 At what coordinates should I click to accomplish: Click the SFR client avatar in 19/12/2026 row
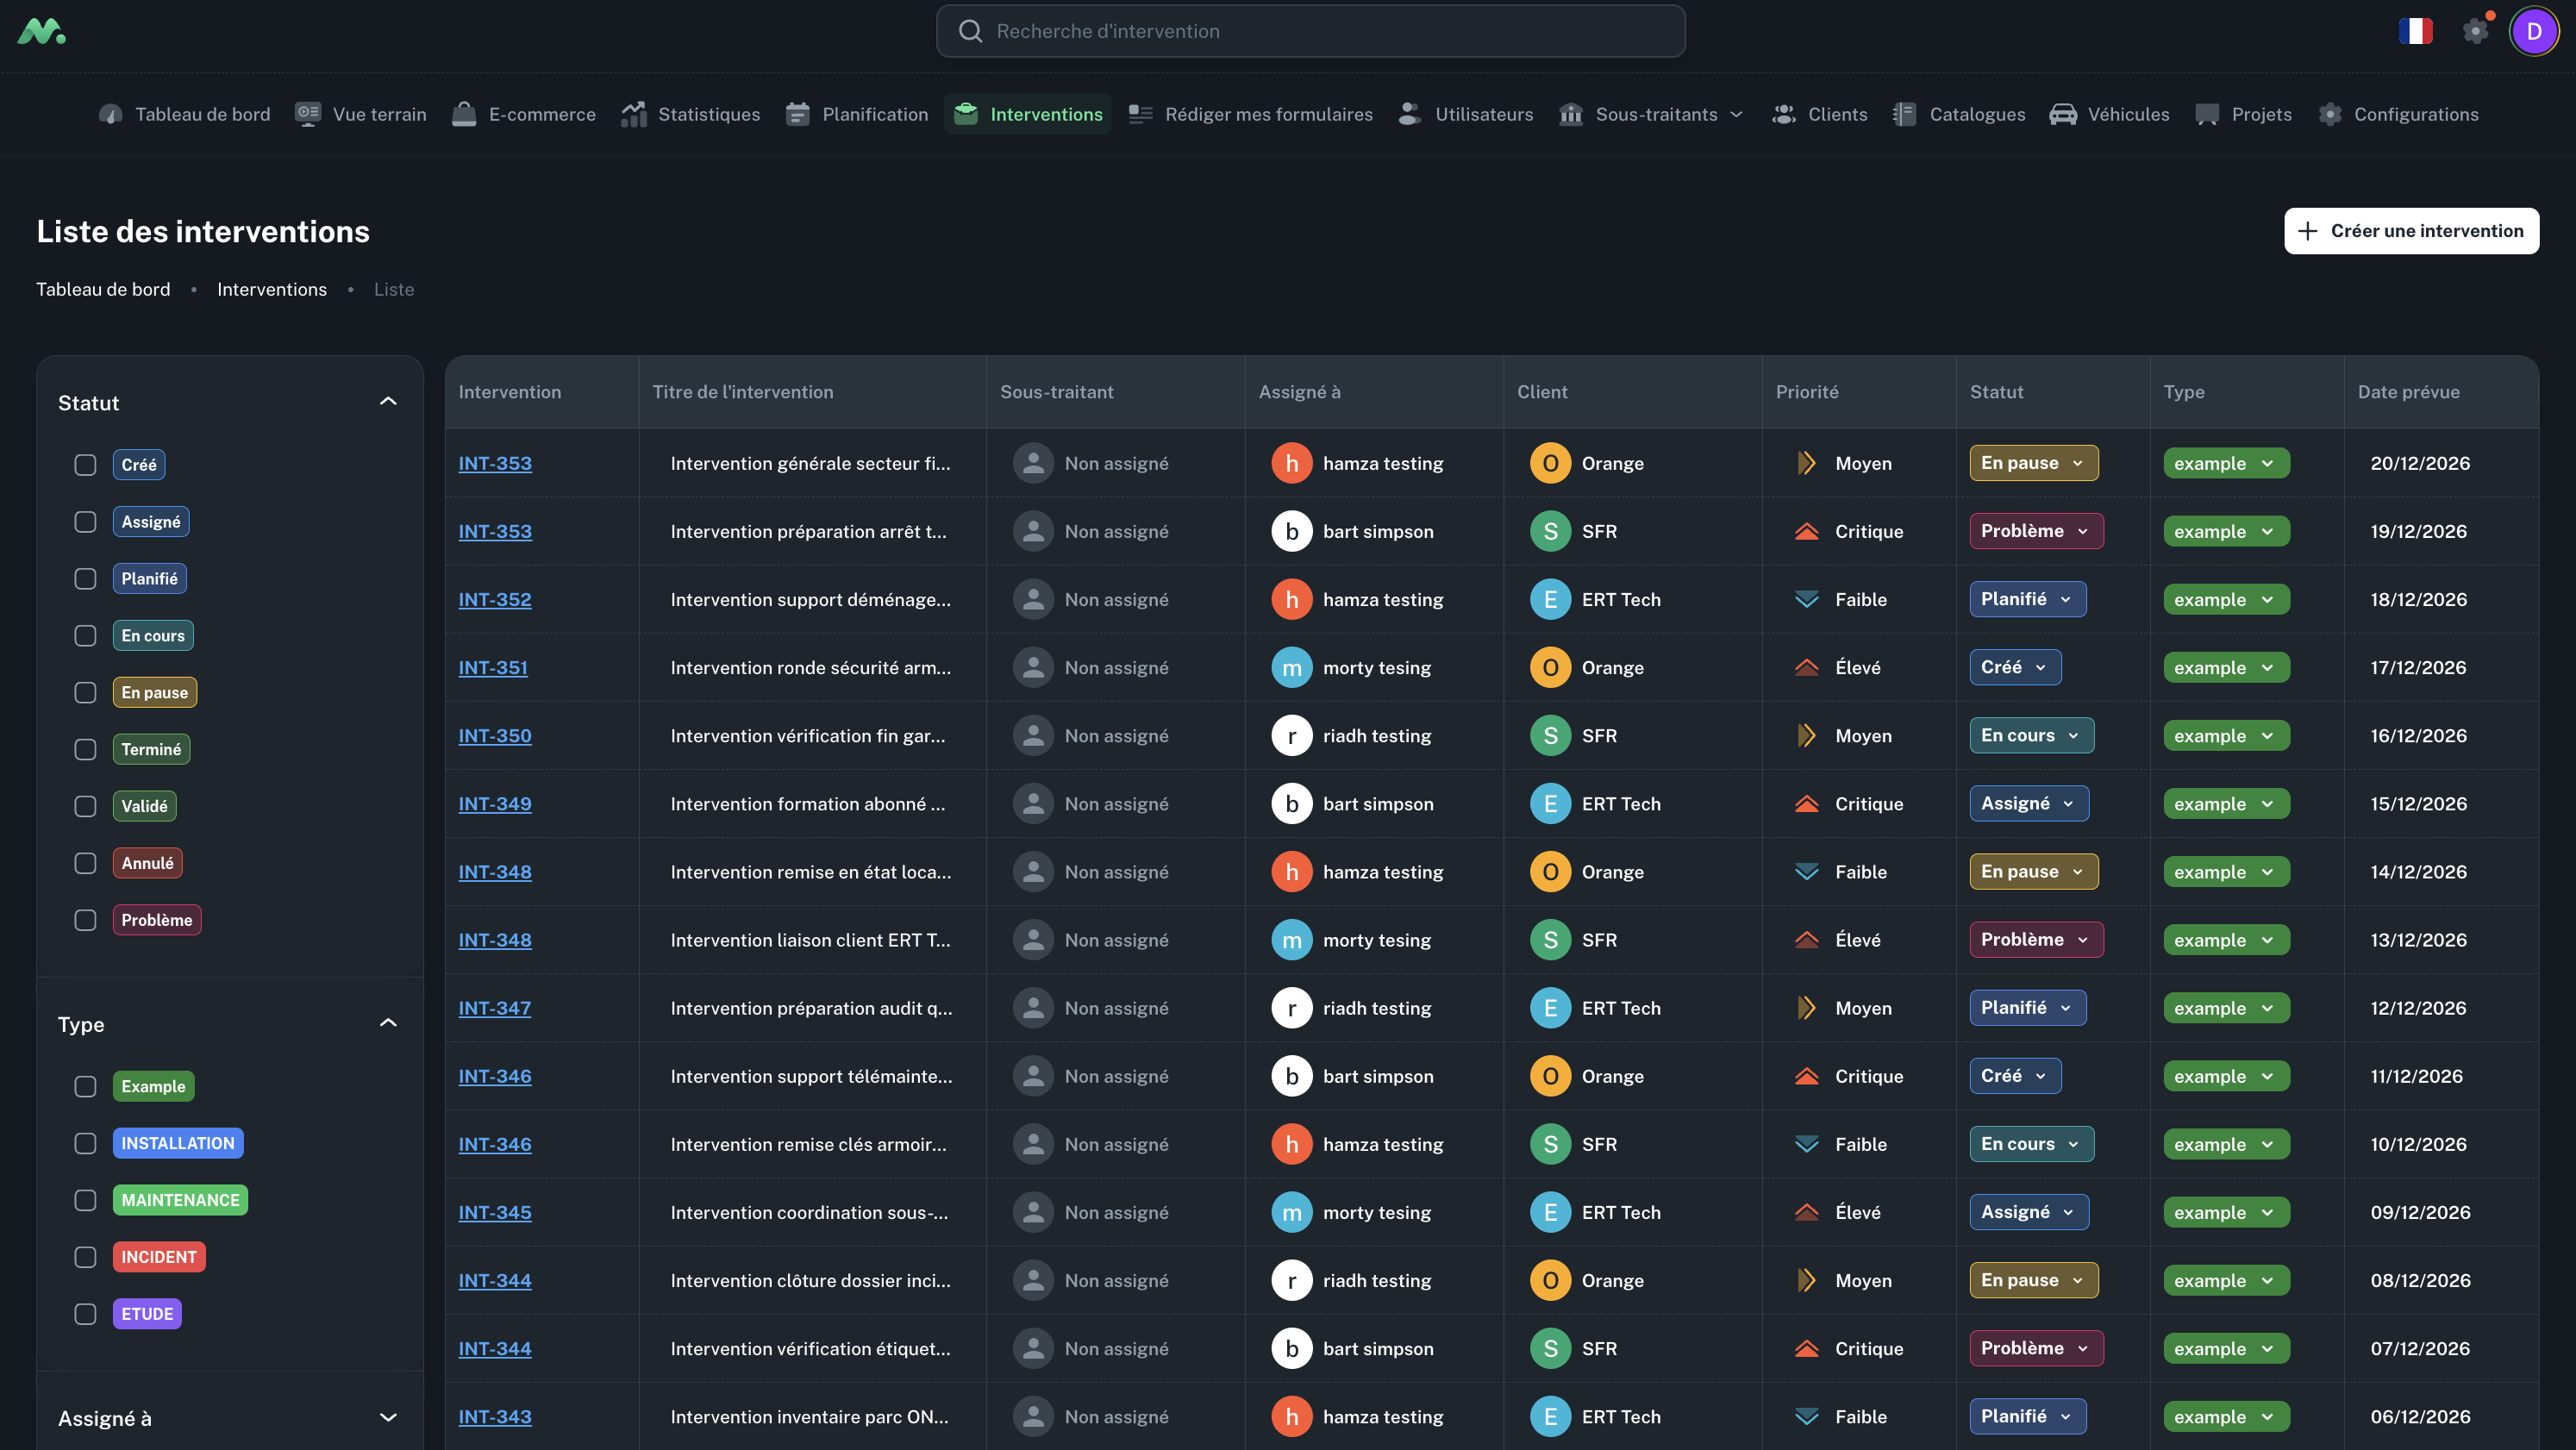coord(1550,531)
